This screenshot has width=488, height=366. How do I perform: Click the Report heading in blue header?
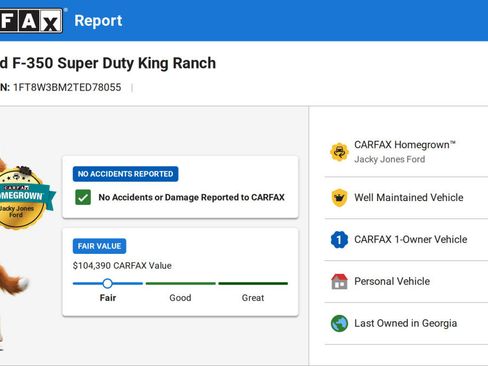[x=98, y=21]
